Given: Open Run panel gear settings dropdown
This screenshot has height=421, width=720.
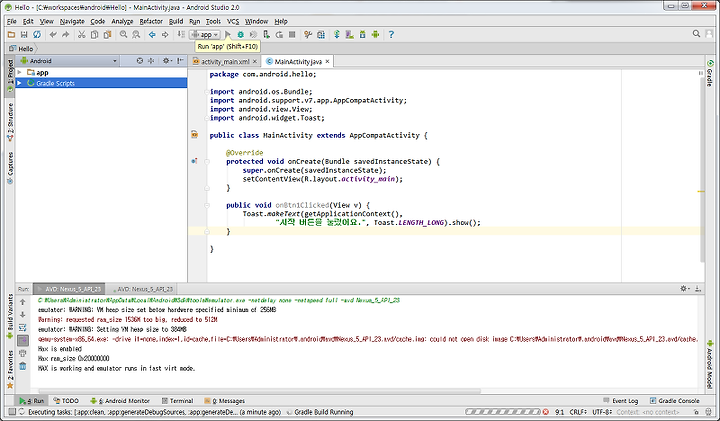Looking at the screenshot, I should click(685, 289).
